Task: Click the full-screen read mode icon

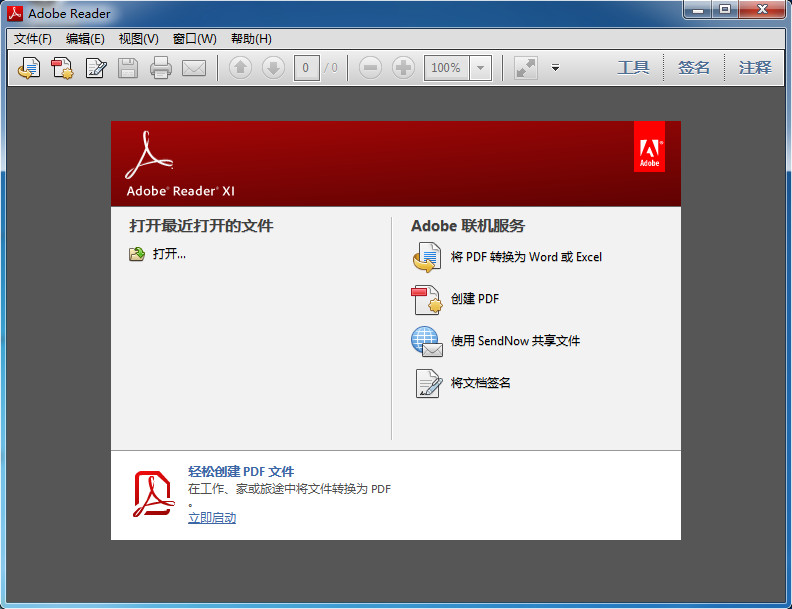Action: tap(526, 68)
